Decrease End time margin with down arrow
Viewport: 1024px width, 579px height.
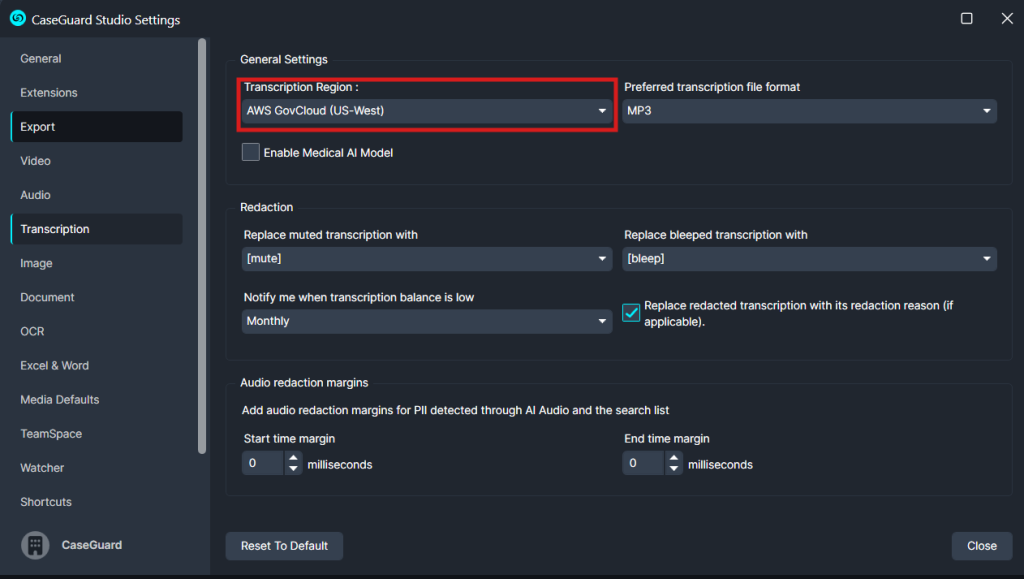click(x=674, y=469)
